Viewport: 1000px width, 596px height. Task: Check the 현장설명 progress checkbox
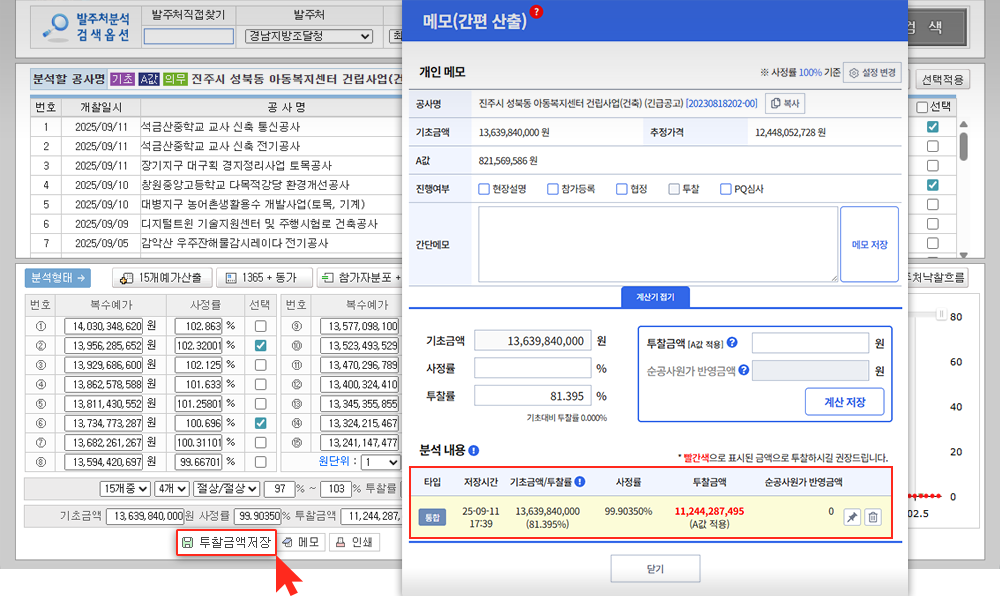(484, 189)
